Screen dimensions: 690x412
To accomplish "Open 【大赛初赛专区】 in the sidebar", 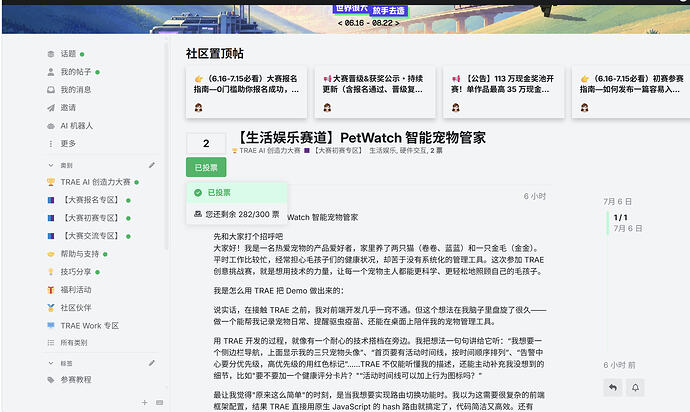I will pos(88,218).
